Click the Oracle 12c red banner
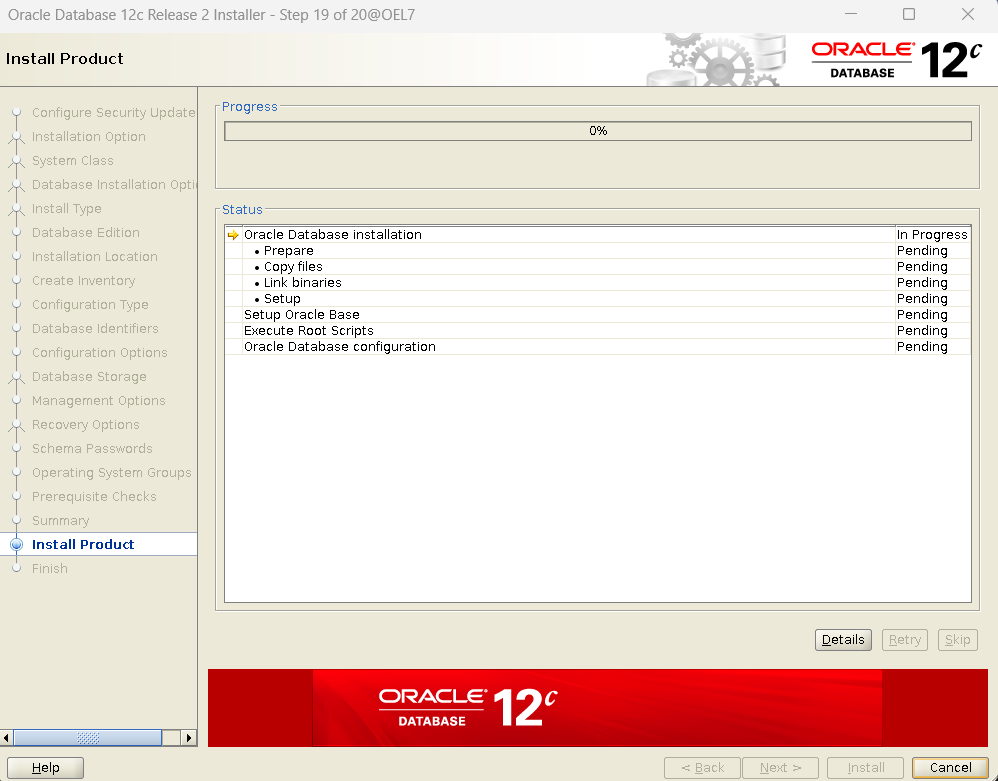Viewport: 998px width, 781px height. pos(598,708)
